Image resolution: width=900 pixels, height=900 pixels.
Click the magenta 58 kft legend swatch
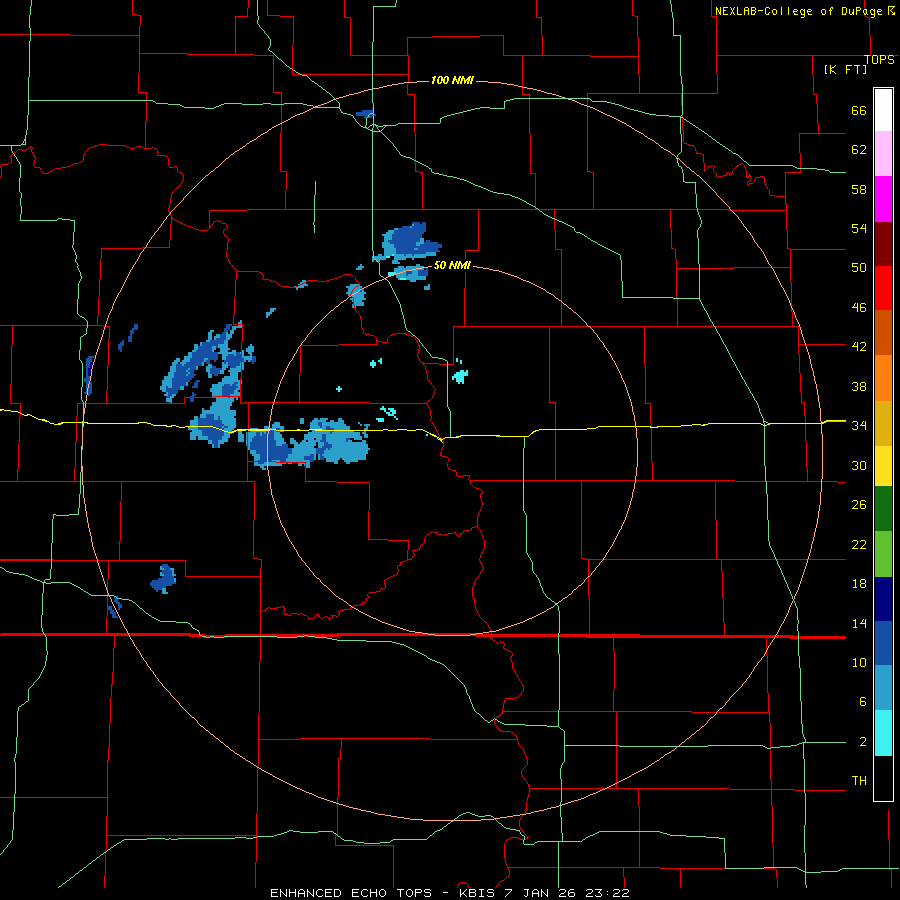[x=883, y=199]
